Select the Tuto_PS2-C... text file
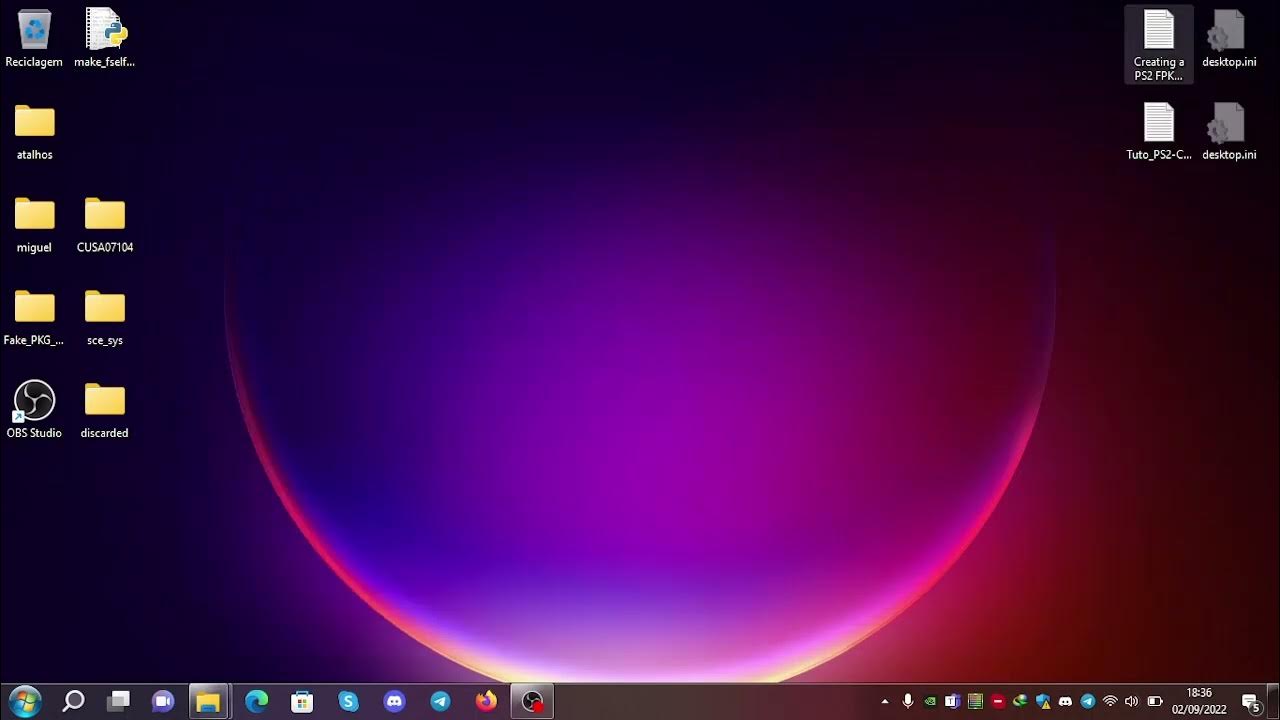1280x720 pixels. point(1158,132)
